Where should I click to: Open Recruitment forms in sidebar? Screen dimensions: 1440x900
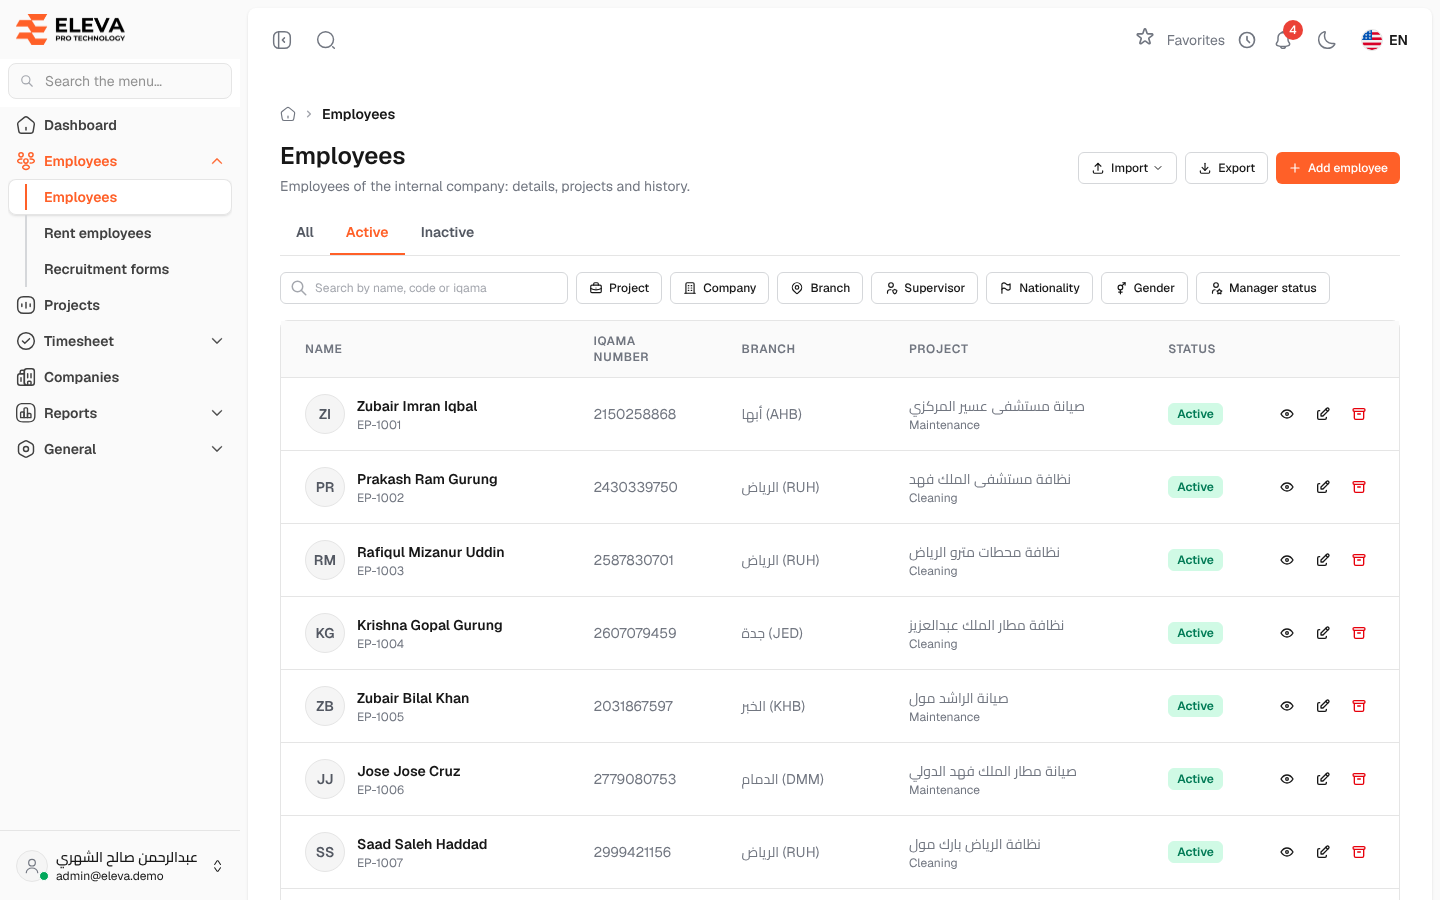(107, 269)
